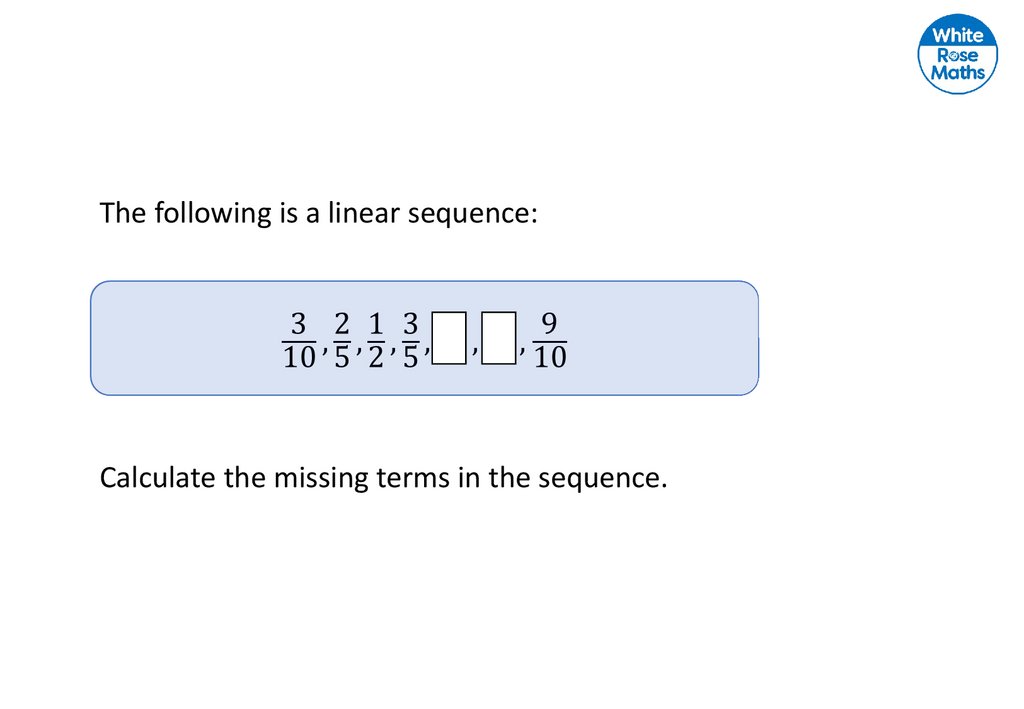Select the second empty answer box
Image resolution: width=1024 pixels, height=709 pixels.
tap(499, 336)
